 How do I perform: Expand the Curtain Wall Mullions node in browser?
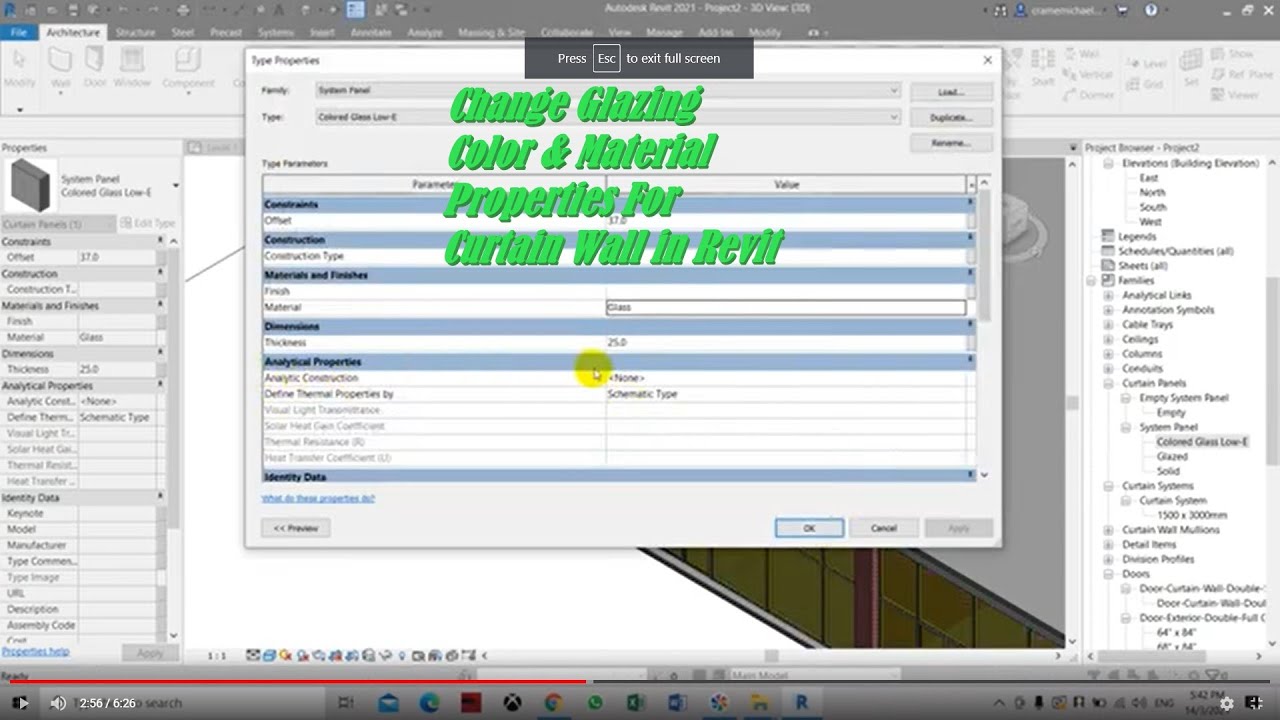[x=1108, y=530]
